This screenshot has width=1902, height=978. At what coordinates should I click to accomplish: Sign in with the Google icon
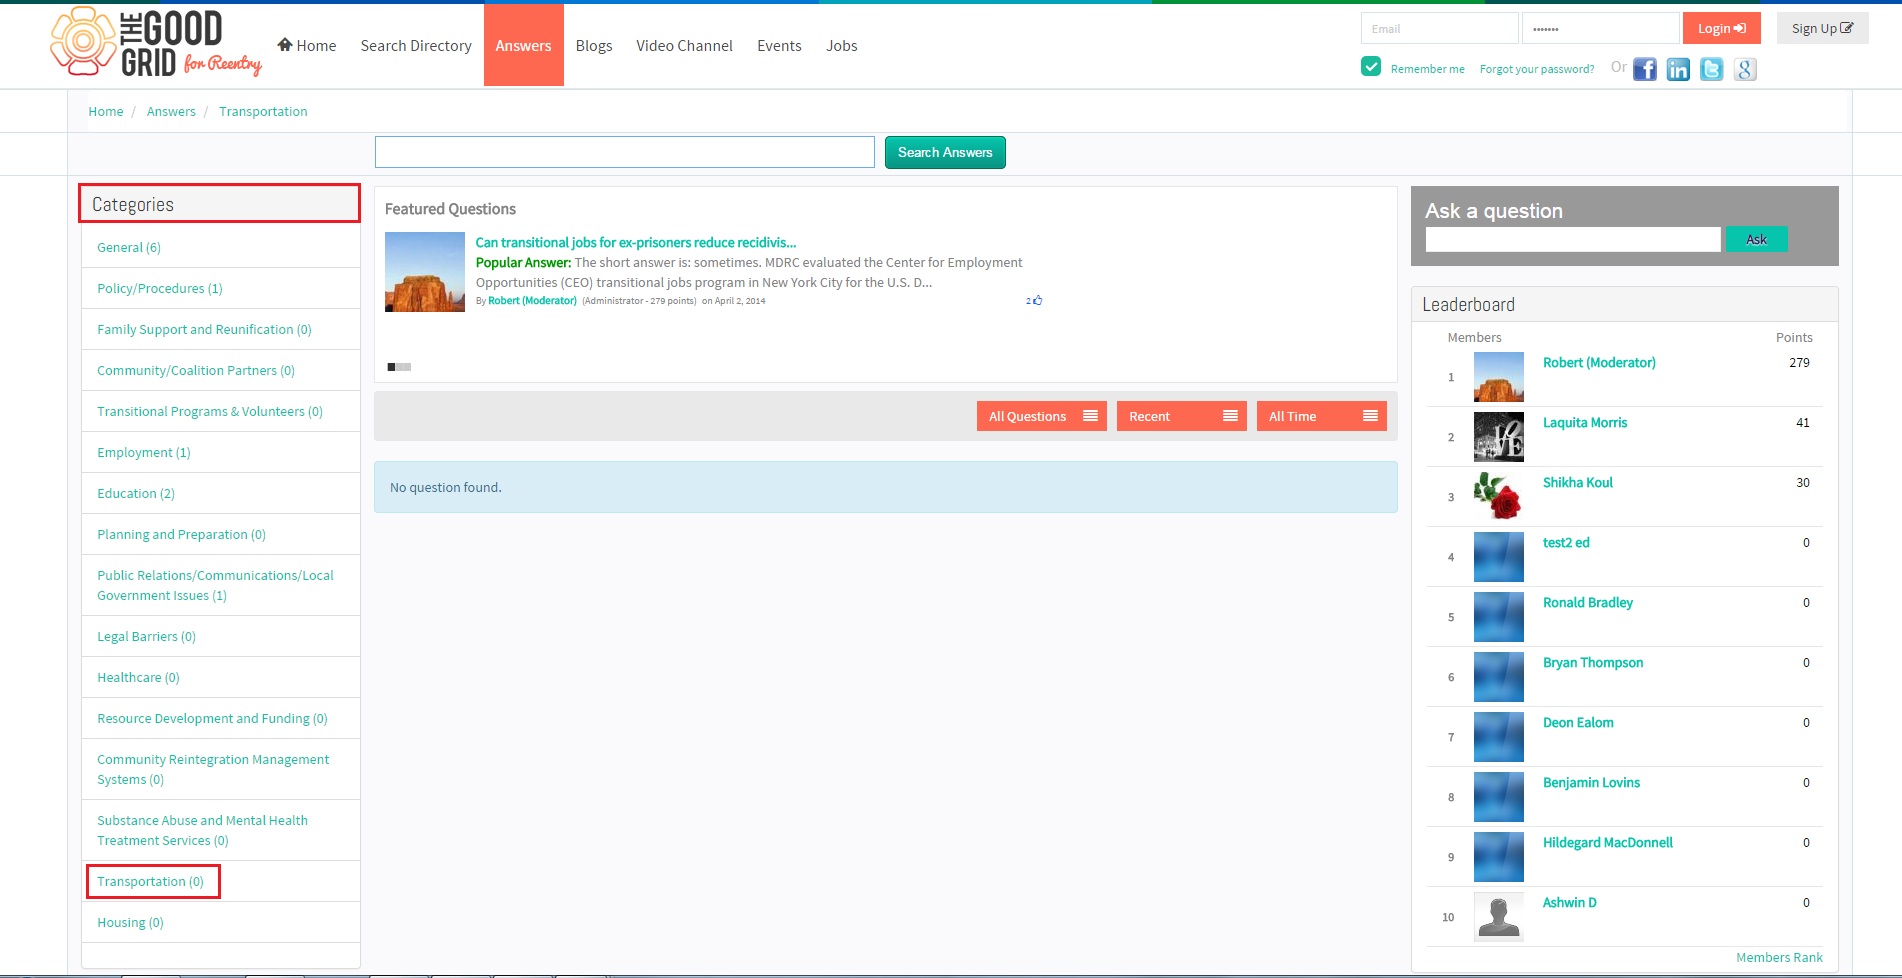coord(1745,69)
